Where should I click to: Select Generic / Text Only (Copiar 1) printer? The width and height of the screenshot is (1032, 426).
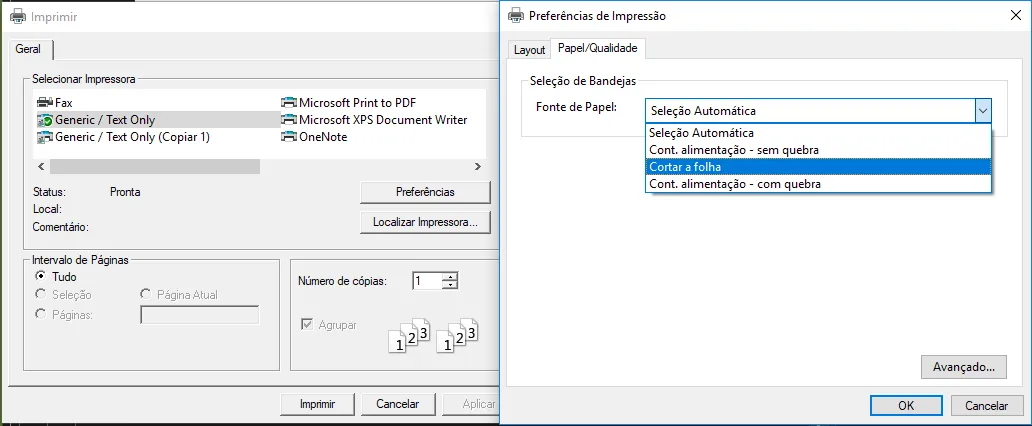click(x=124, y=137)
